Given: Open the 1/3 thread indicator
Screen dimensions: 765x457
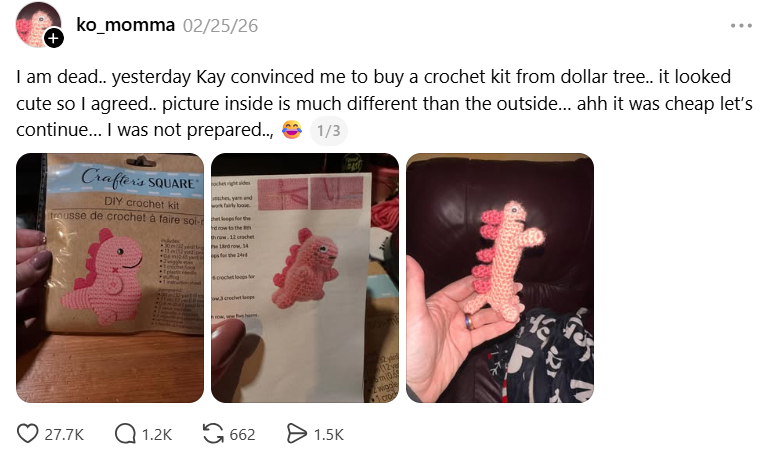Looking at the screenshot, I should (x=329, y=131).
